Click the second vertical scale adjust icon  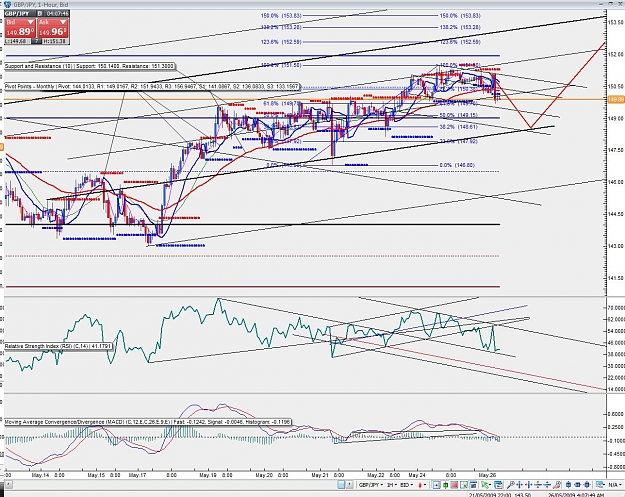[547, 485]
